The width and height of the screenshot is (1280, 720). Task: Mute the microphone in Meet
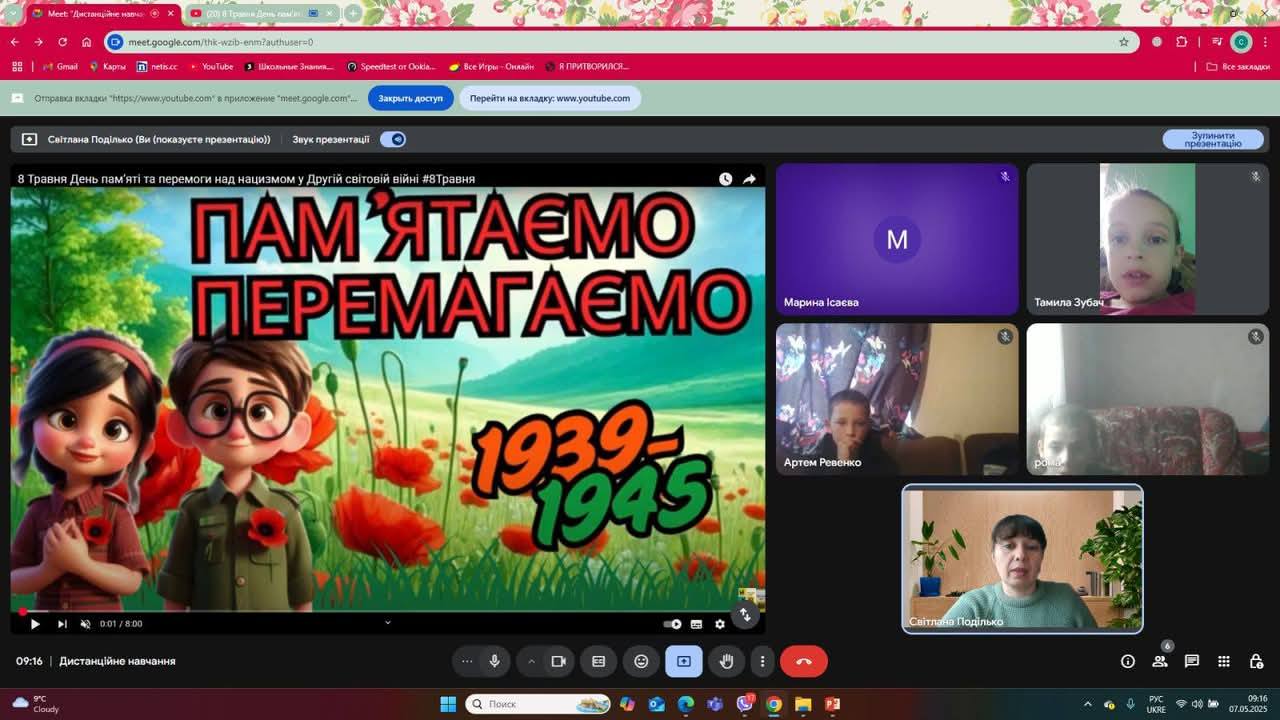pos(494,661)
